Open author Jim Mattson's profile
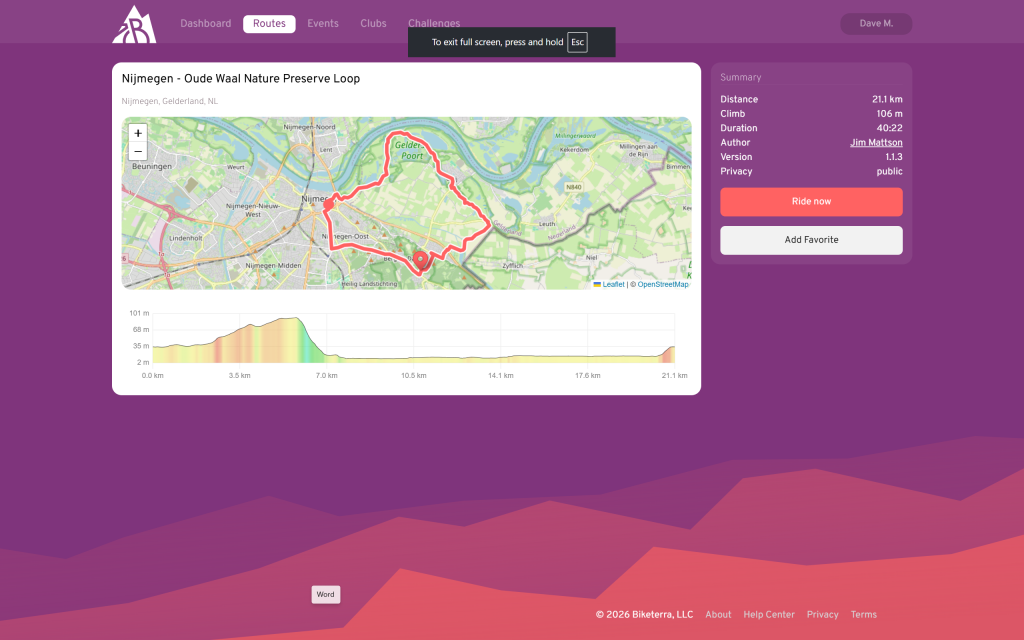The width and height of the screenshot is (1024, 640). [876, 143]
